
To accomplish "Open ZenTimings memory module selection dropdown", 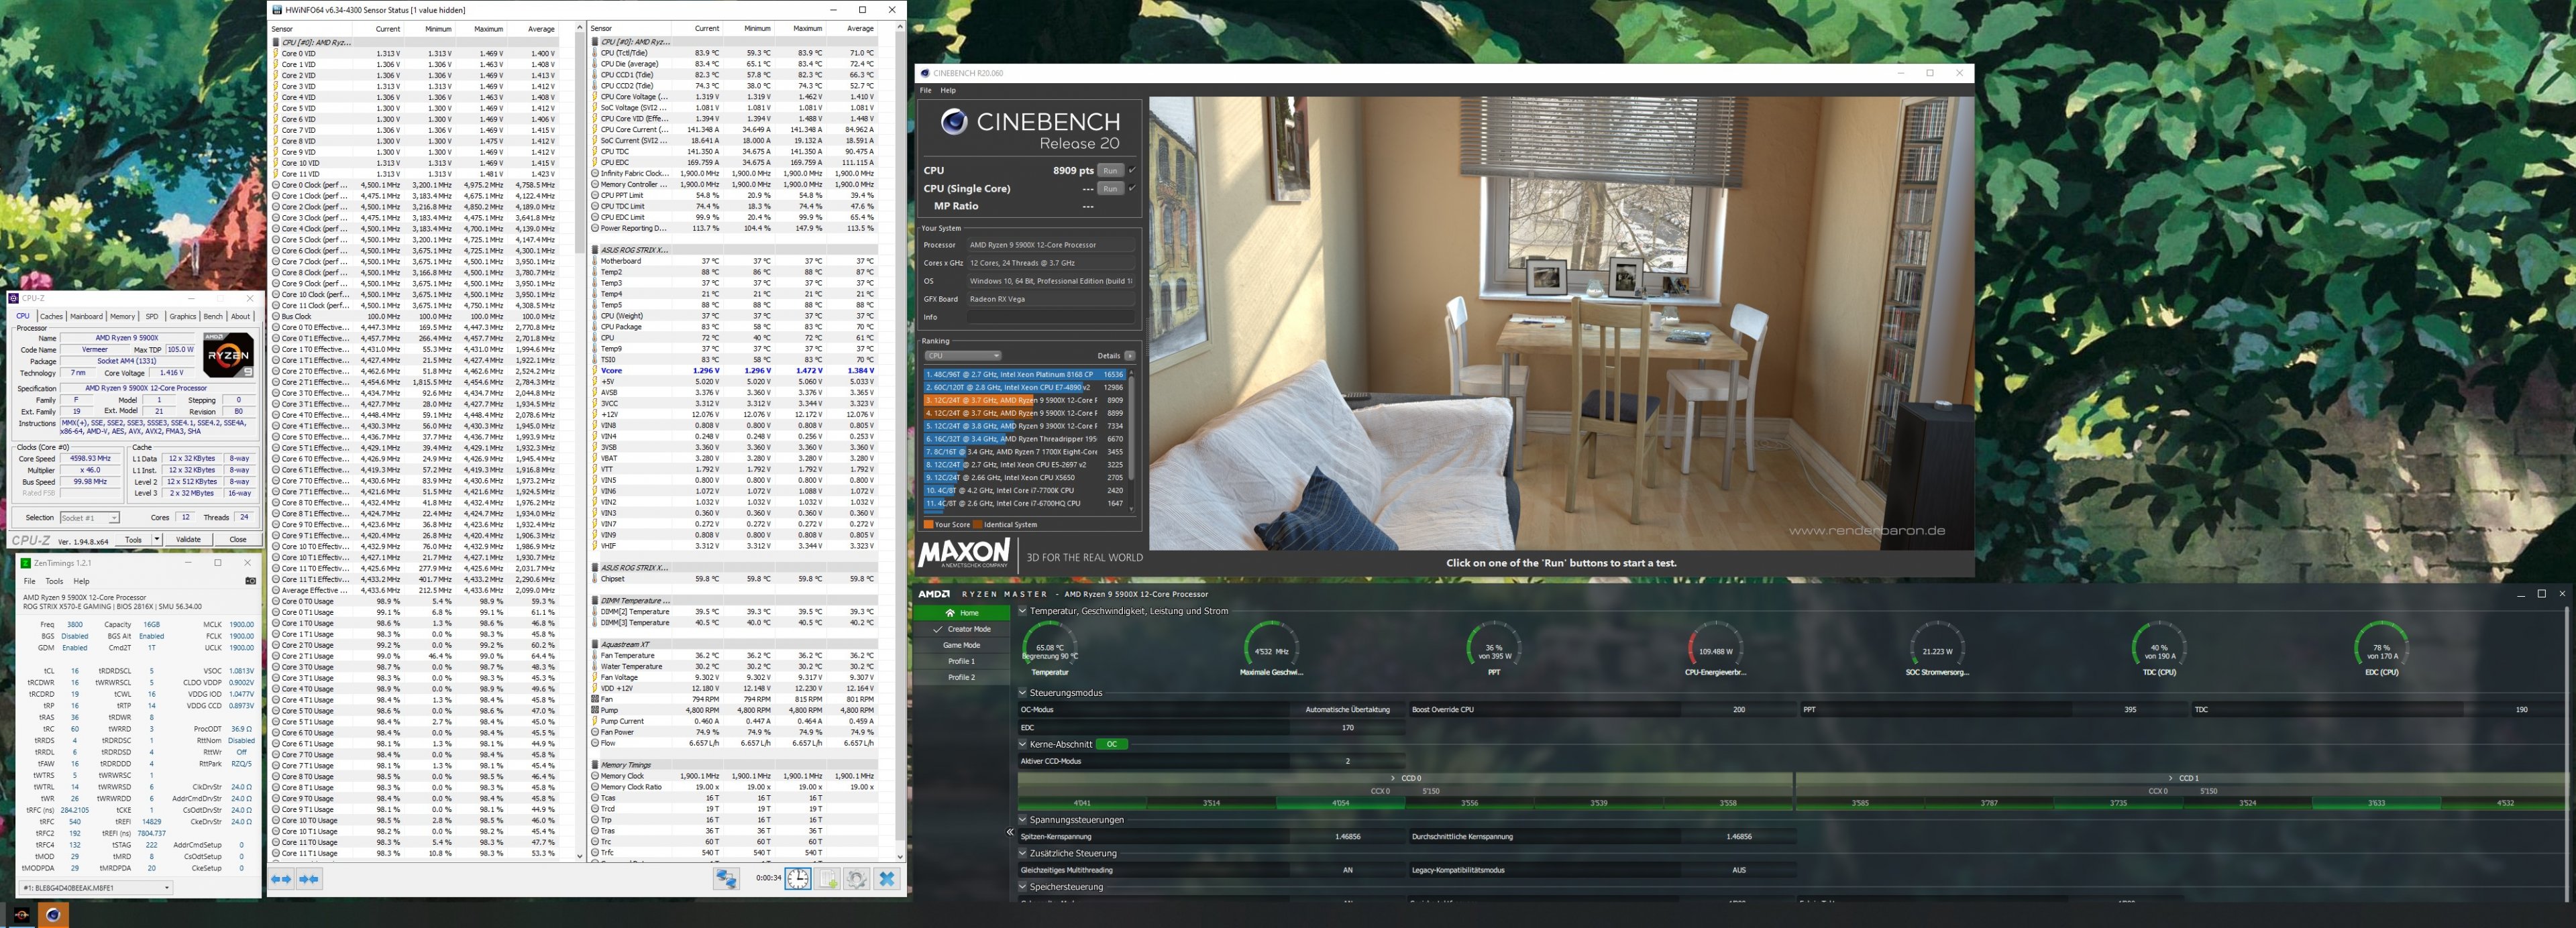I will coord(96,888).
